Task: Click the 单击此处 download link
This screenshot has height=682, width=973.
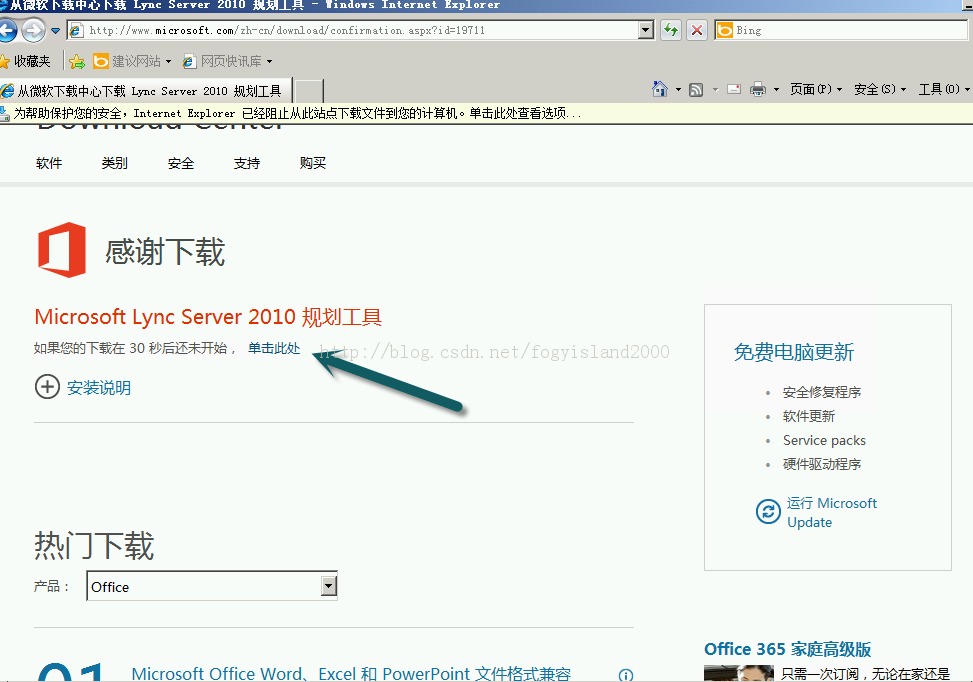Action: point(274,348)
